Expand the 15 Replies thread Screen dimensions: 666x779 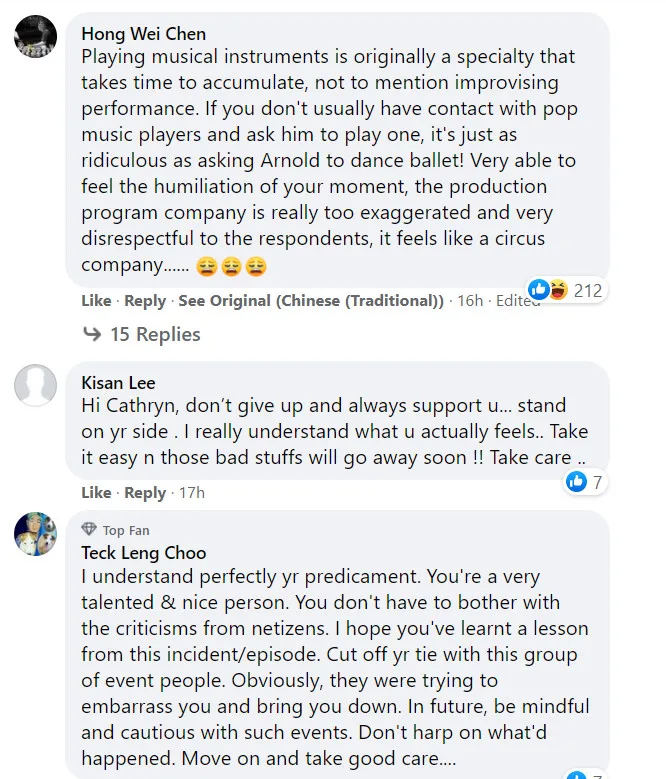point(154,334)
